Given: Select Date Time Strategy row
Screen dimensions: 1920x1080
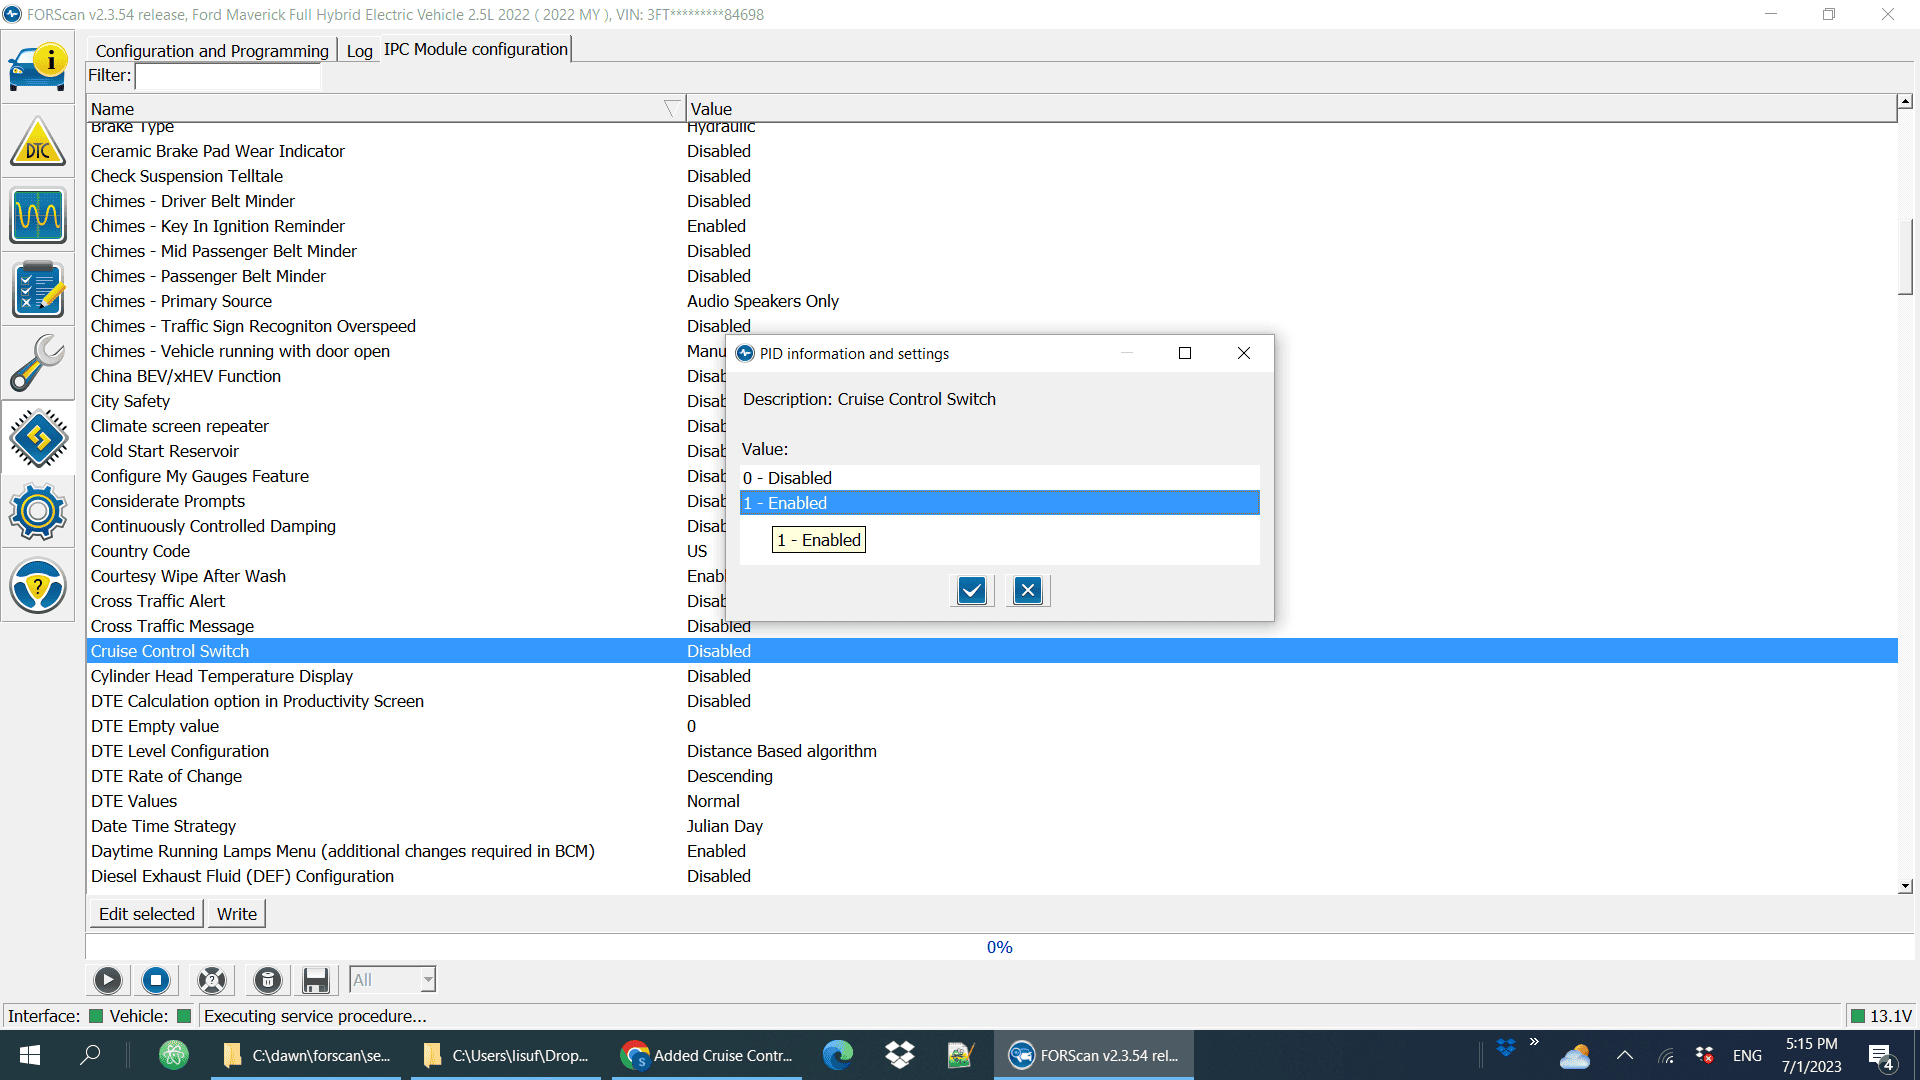Looking at the screenshot, I should (992, 826).
